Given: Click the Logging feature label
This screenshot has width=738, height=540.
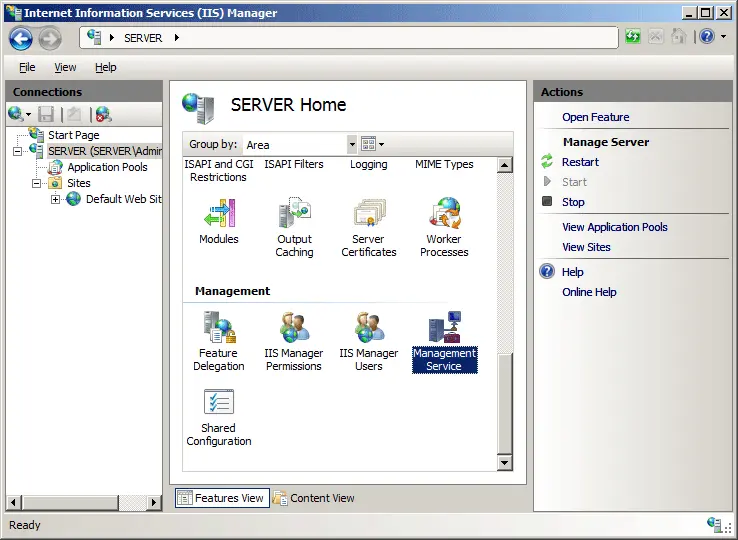Looking at the screenshot, I should [x=369, y=164].
